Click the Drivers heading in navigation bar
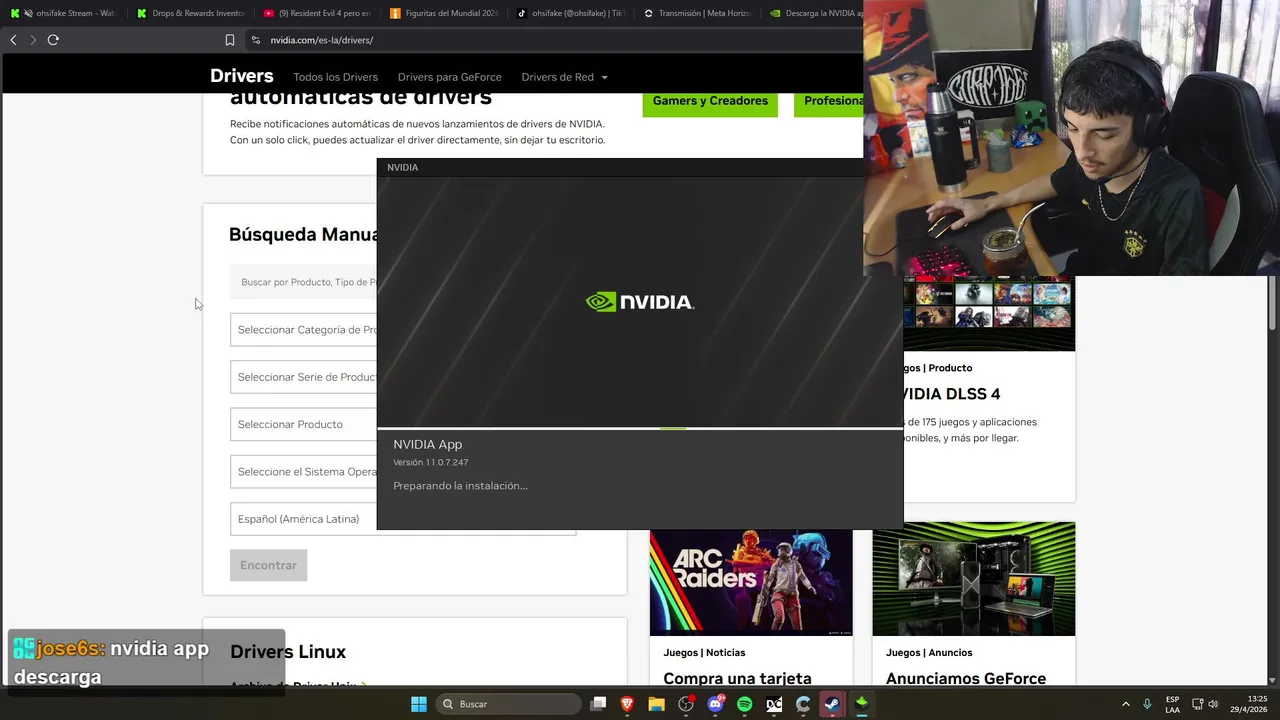 coord(241,76)
